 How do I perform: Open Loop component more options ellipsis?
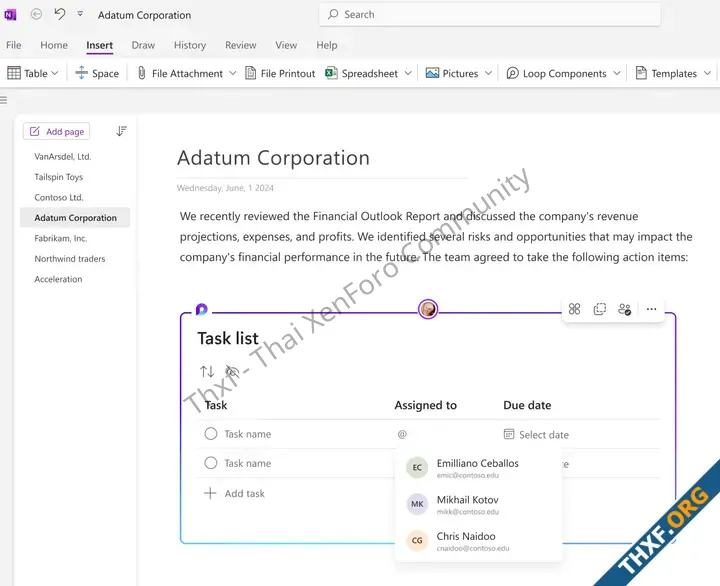tap(651, 309)
